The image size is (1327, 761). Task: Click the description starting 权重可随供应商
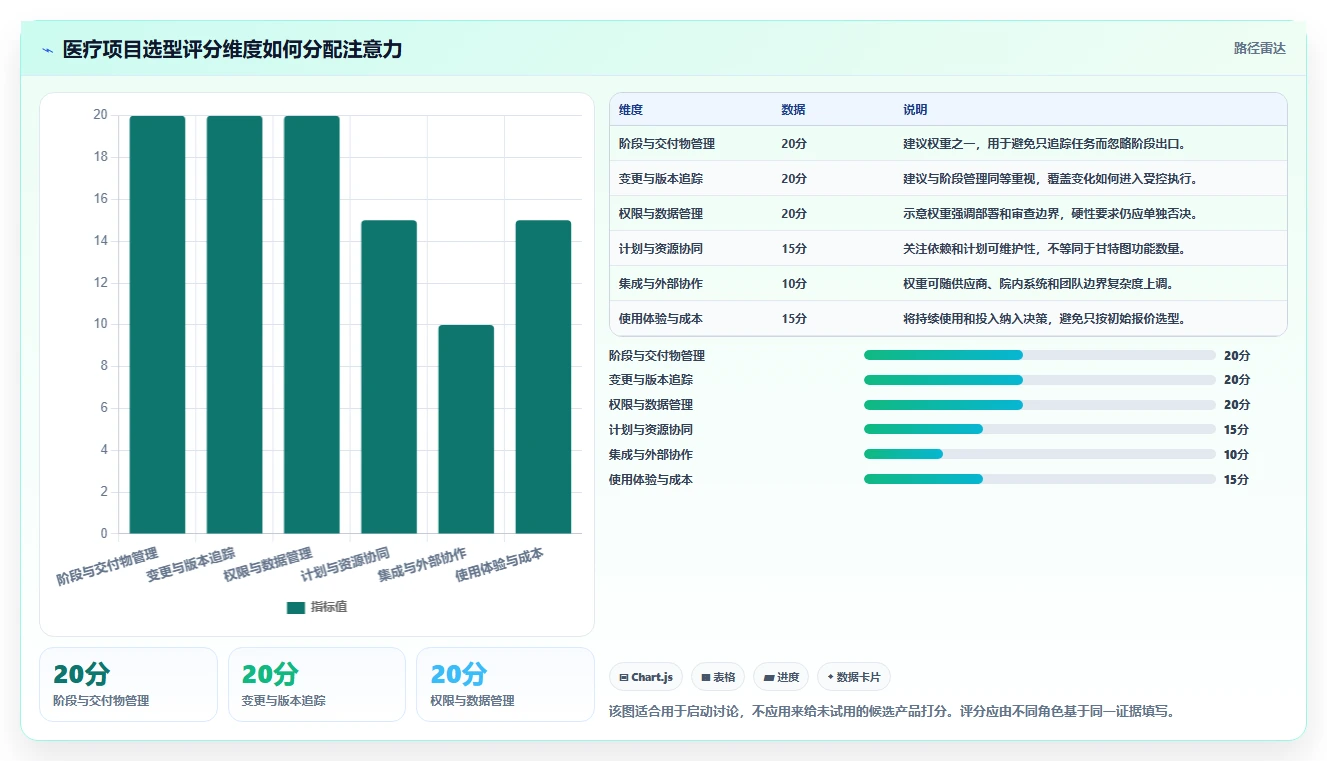point(1038,284)
